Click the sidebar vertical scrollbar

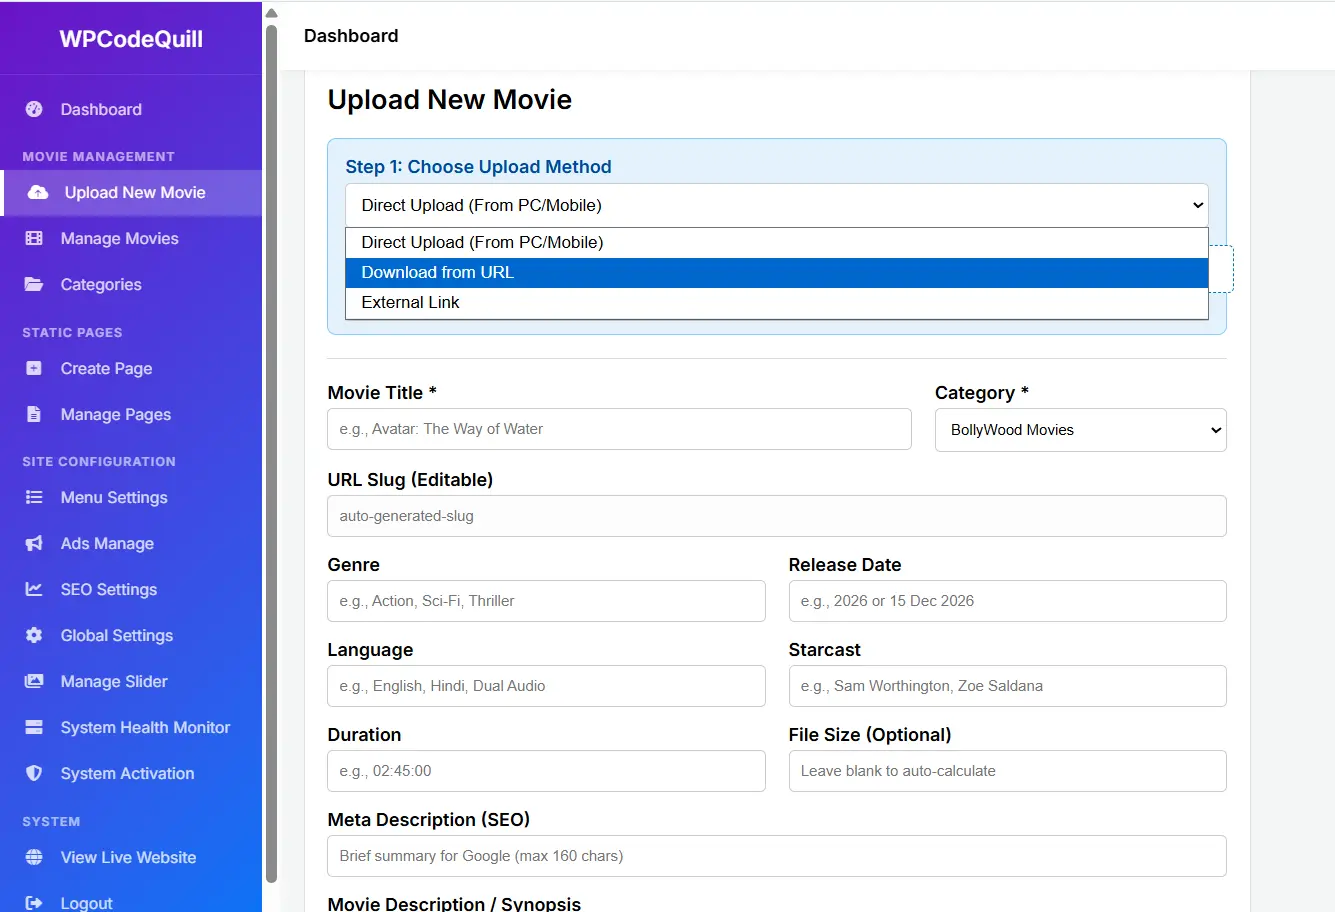click(271, 453)
